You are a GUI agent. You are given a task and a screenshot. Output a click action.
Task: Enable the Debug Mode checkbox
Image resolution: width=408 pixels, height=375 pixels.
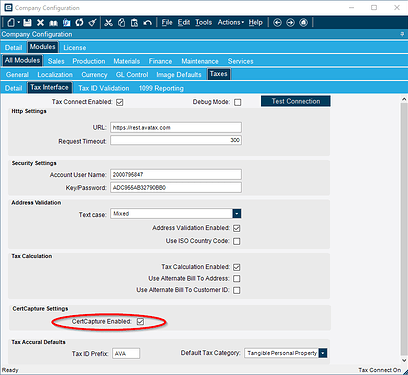click(x=238, y=102)
